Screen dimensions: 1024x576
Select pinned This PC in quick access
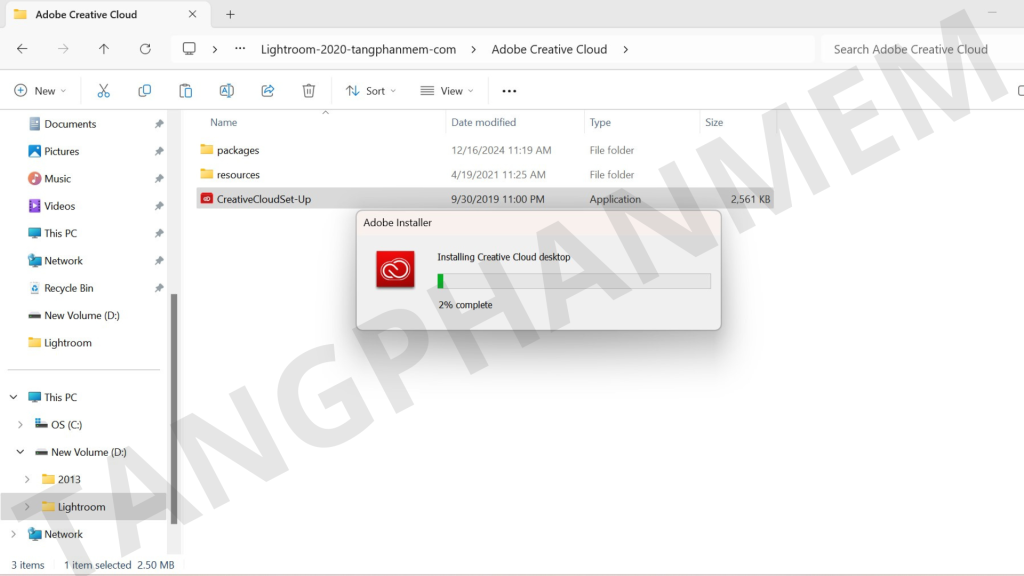tap(60, 233)
